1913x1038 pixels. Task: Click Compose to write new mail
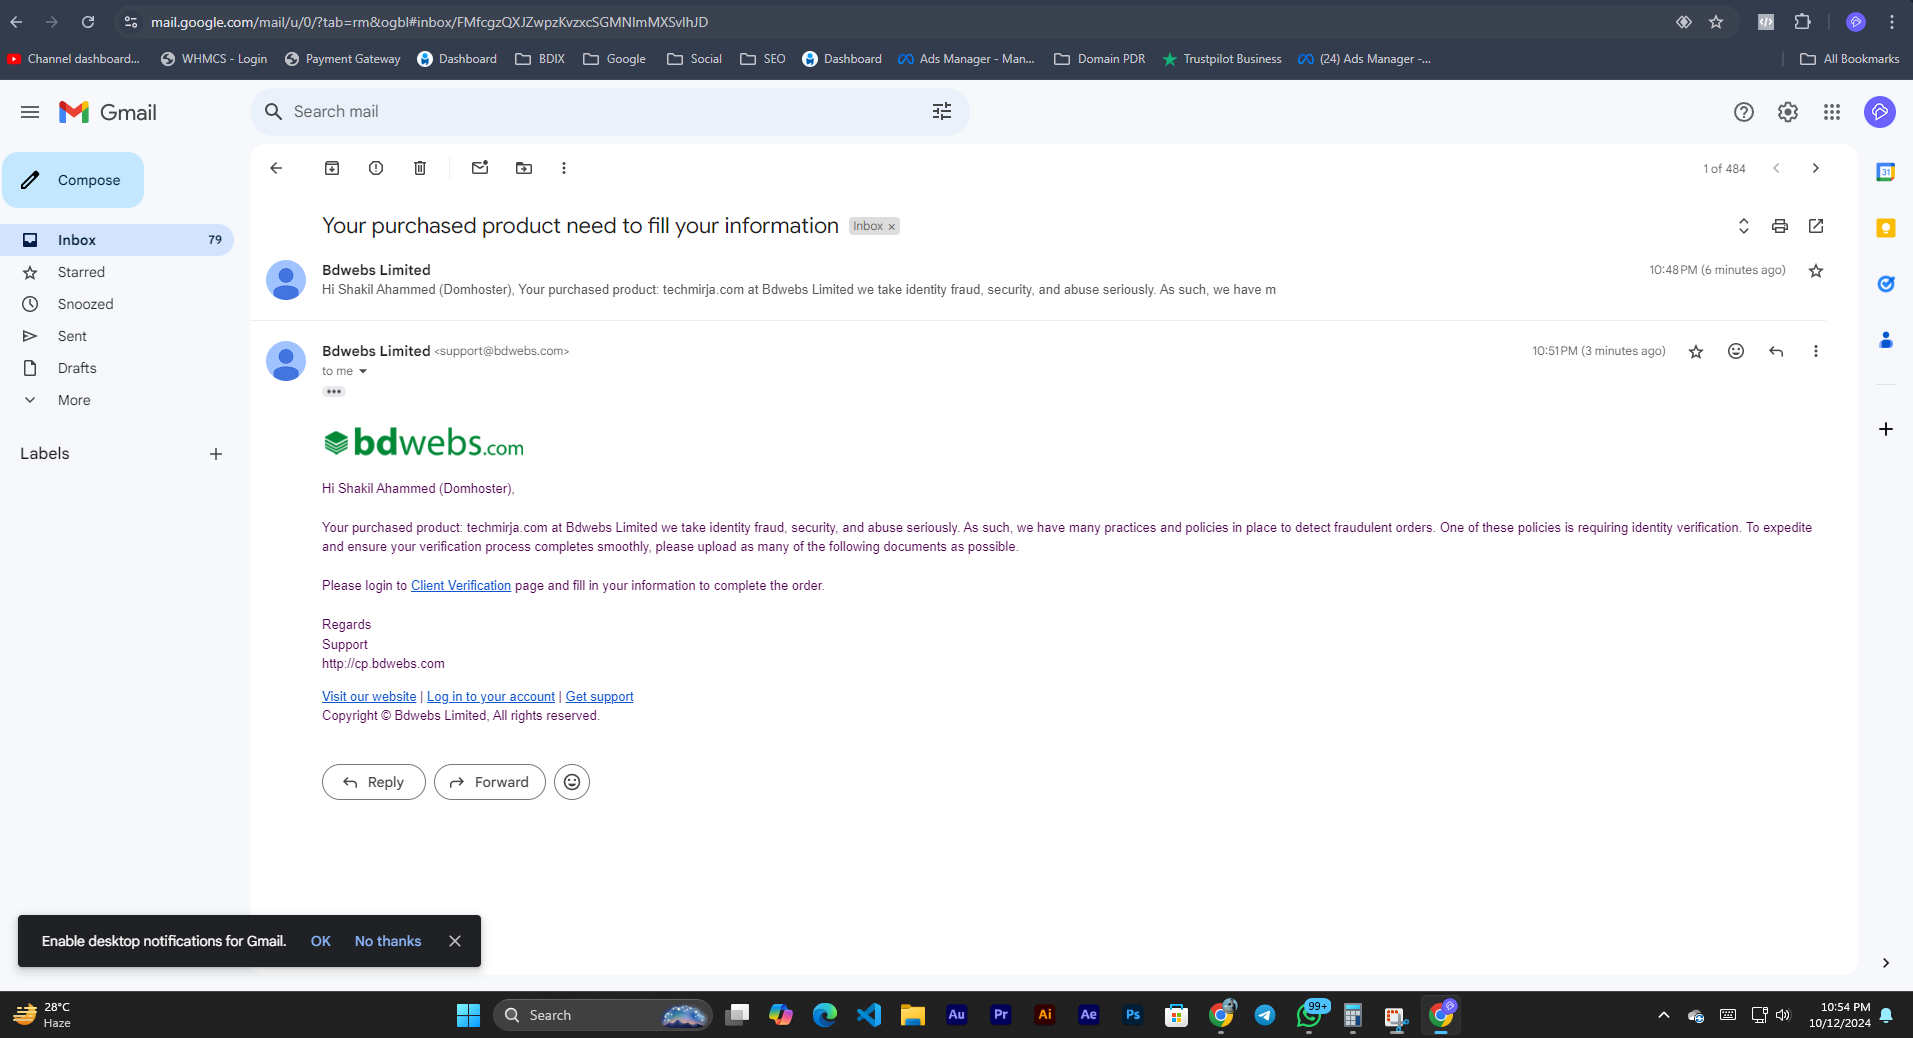click(73, 180)
